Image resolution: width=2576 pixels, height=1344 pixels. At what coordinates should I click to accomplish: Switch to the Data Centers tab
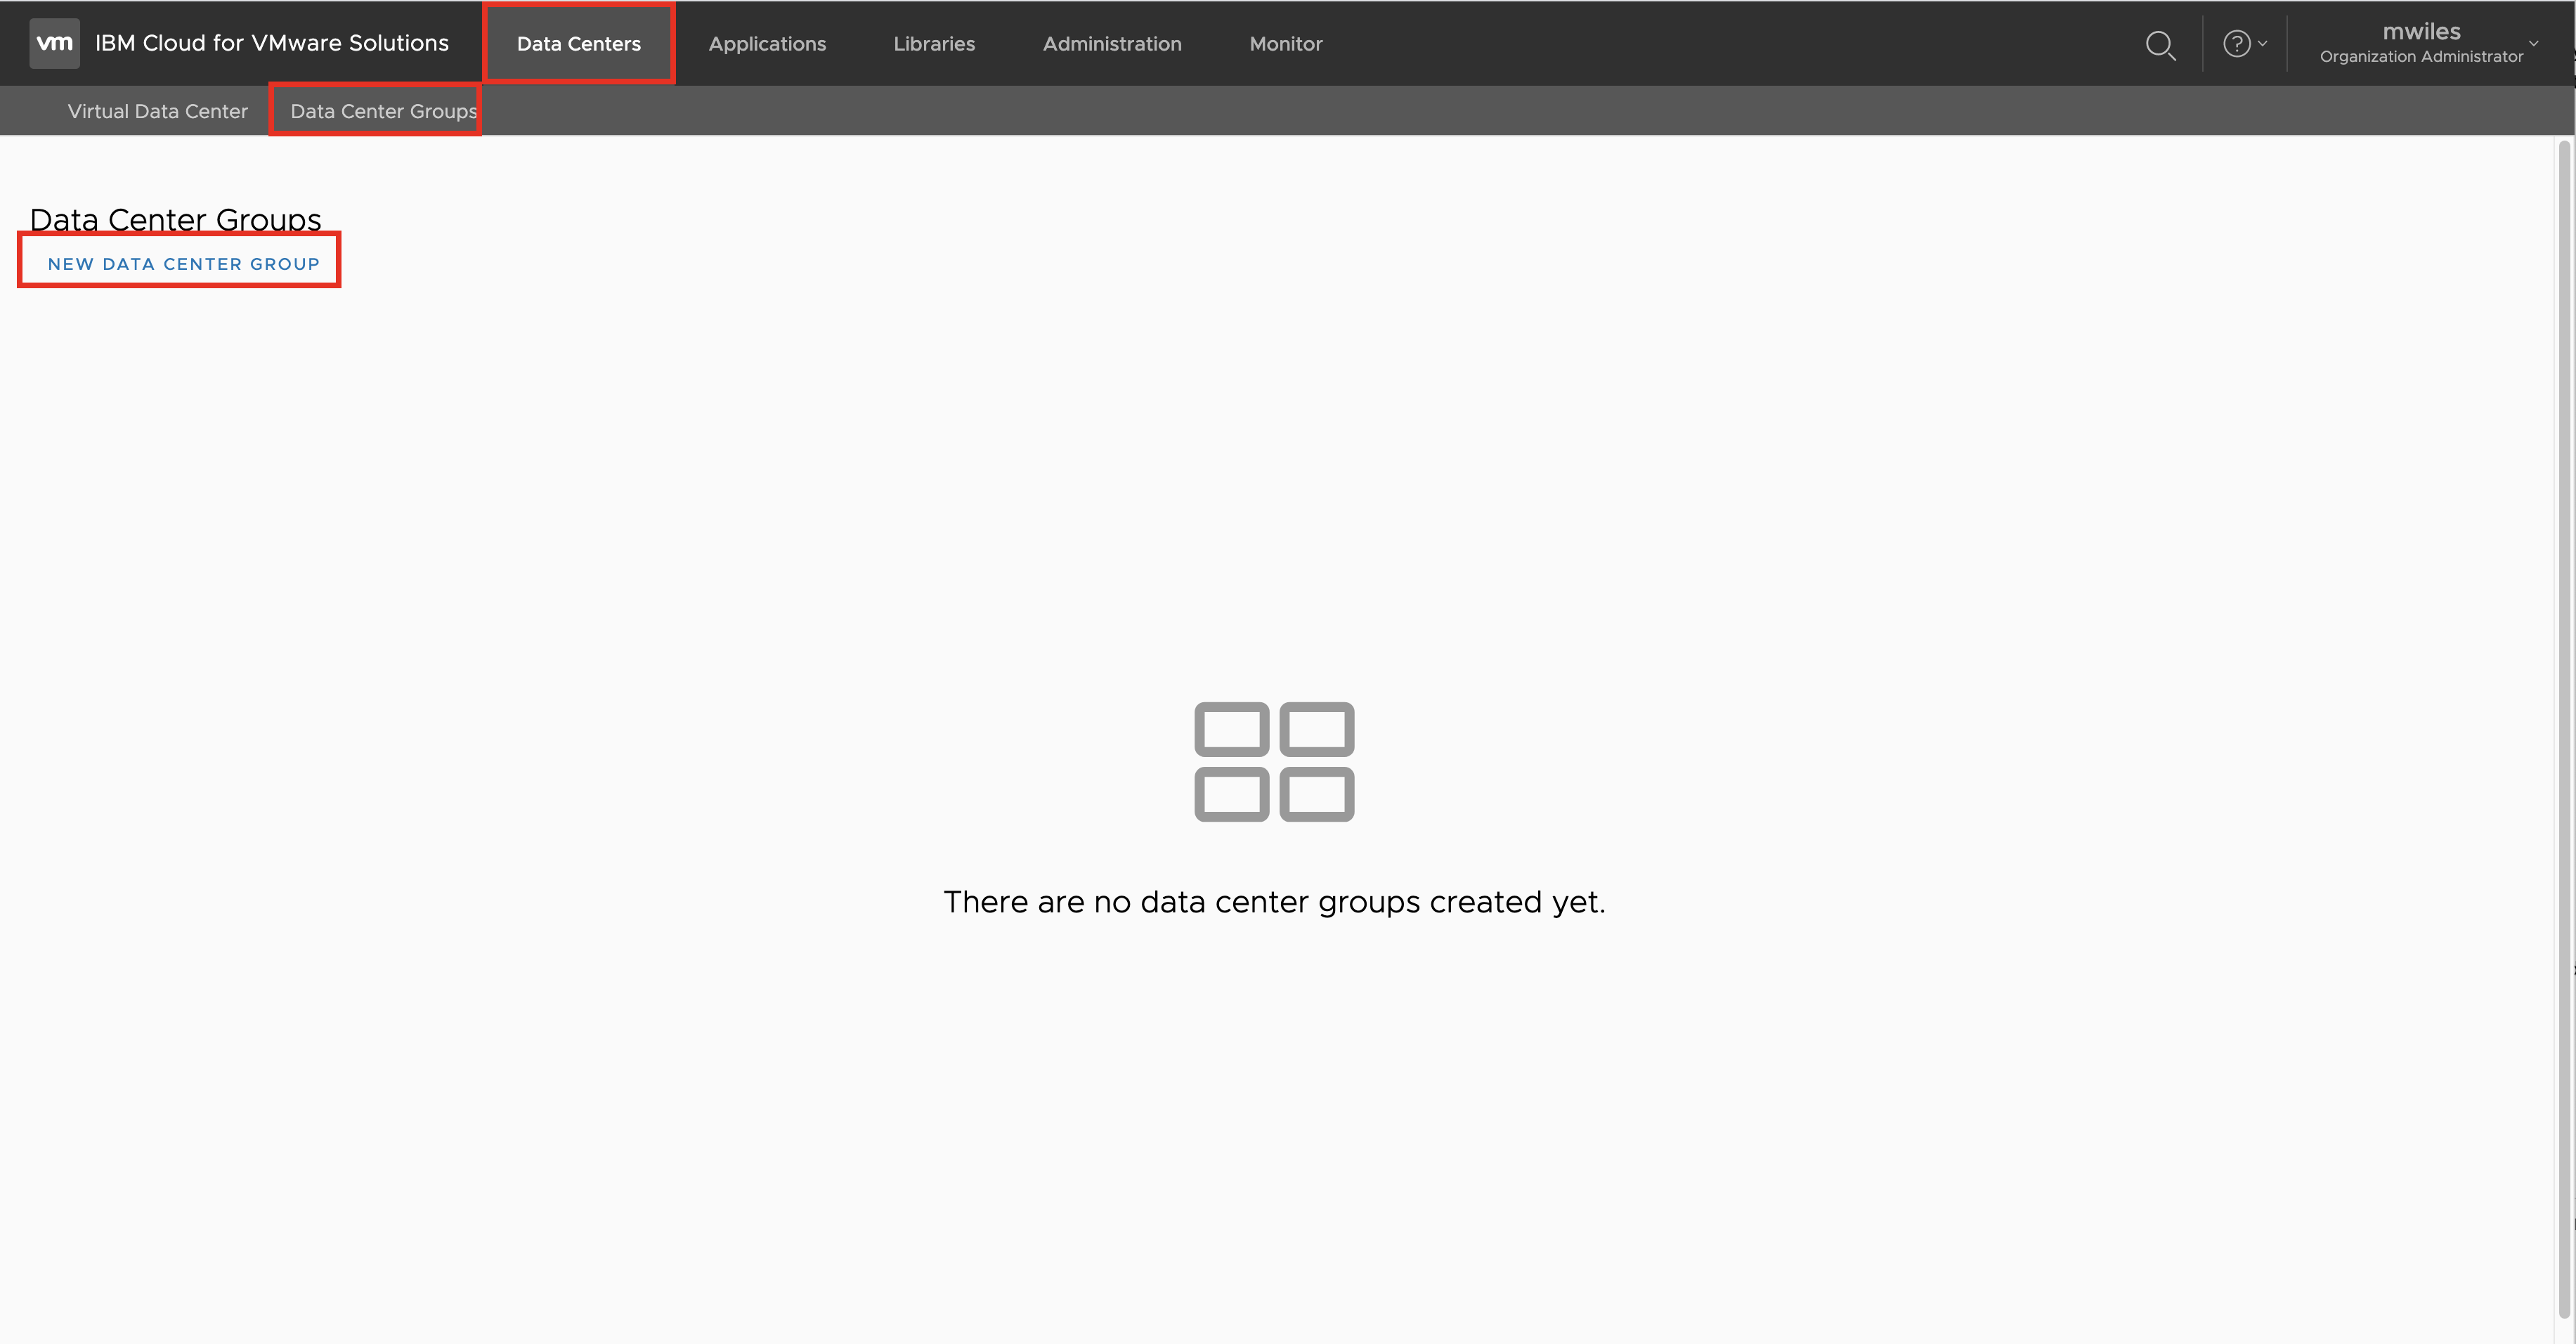[578, 44]
